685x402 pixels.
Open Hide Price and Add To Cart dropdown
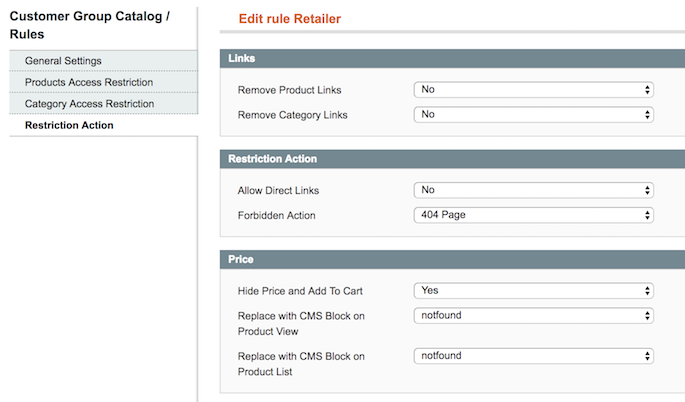(533, 291)
